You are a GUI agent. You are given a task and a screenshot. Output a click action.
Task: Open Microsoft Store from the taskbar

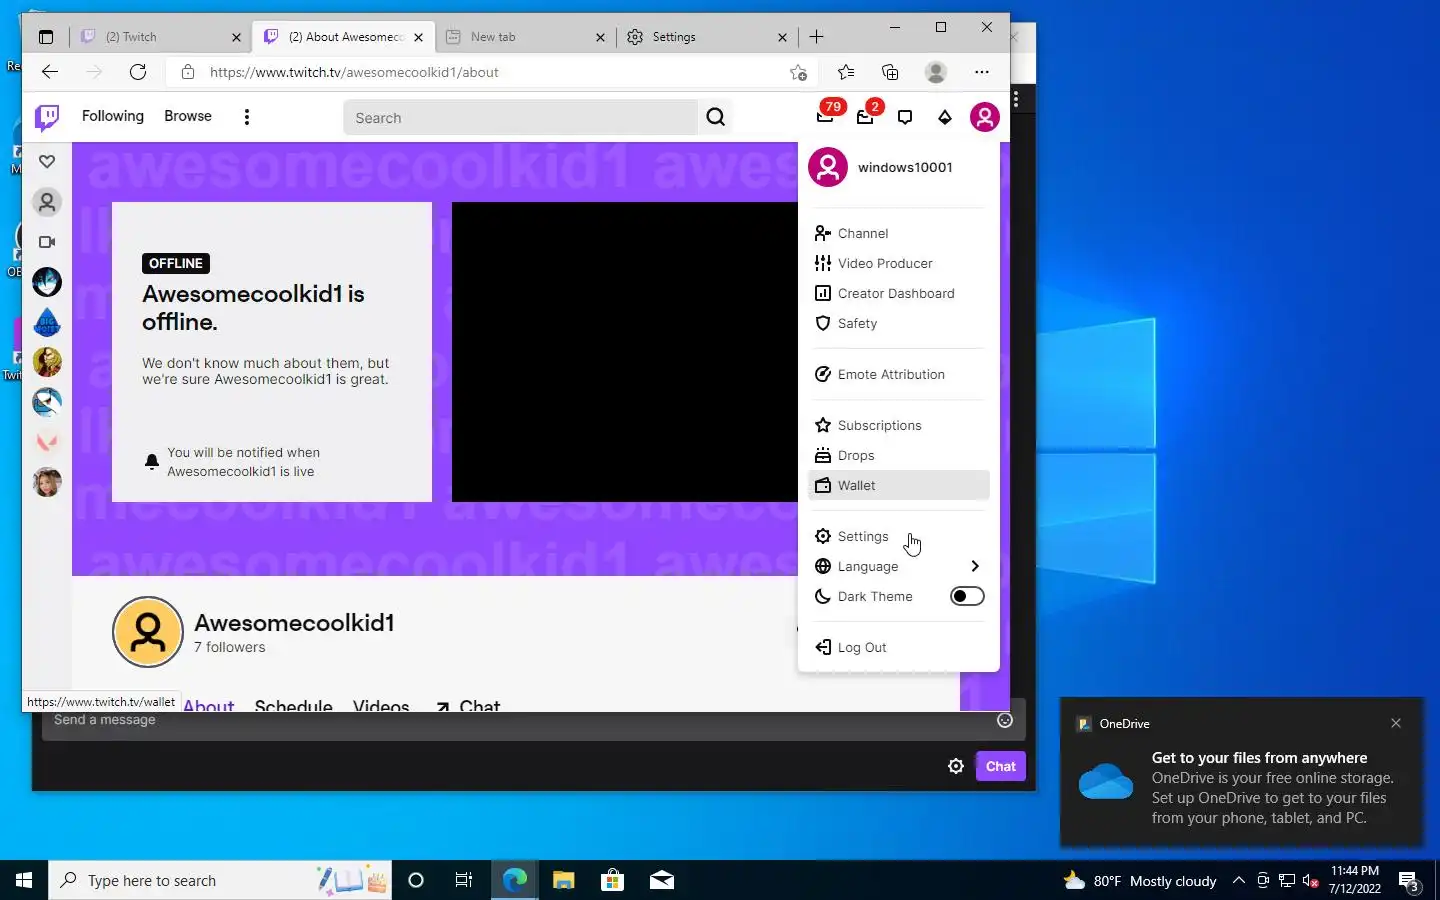pyautogui.click(x=612, y=880)
